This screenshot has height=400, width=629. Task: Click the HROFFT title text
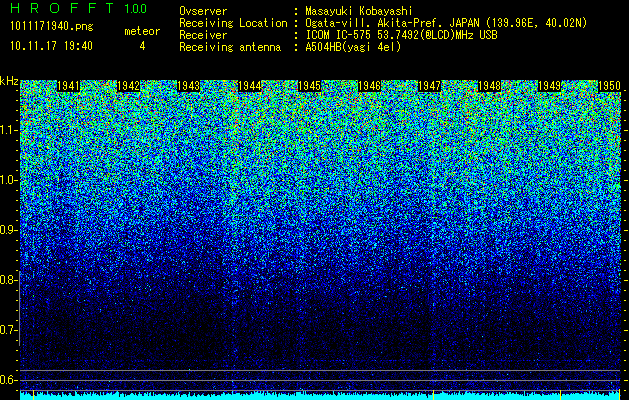[x=62, y=8]
